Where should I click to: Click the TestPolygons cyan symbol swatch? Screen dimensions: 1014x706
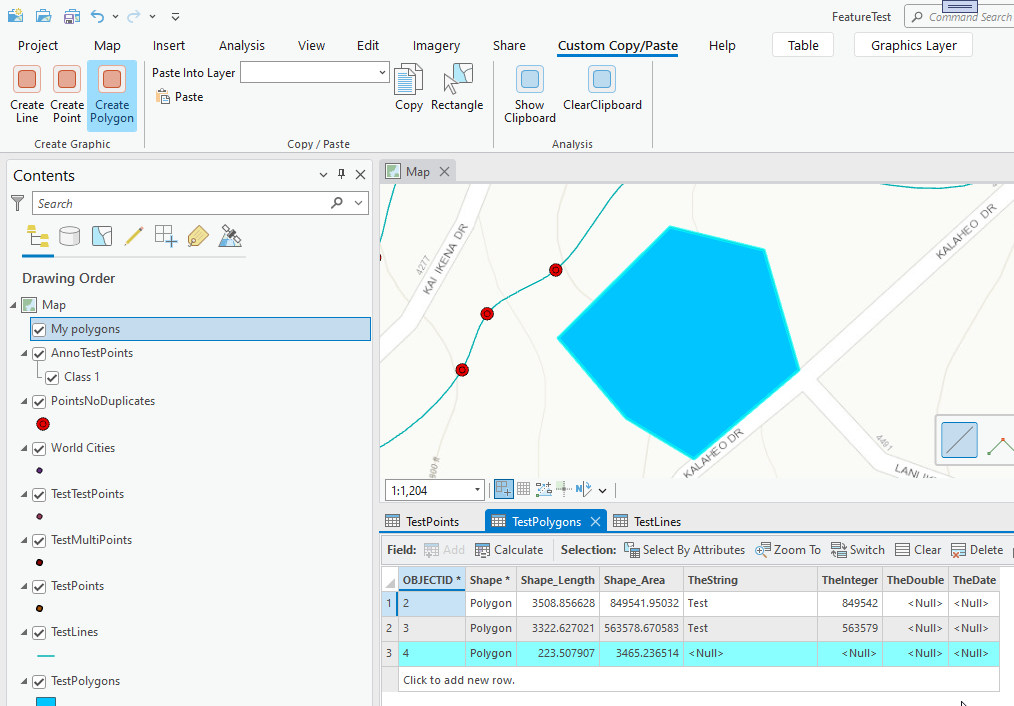[x=46, y=701]
